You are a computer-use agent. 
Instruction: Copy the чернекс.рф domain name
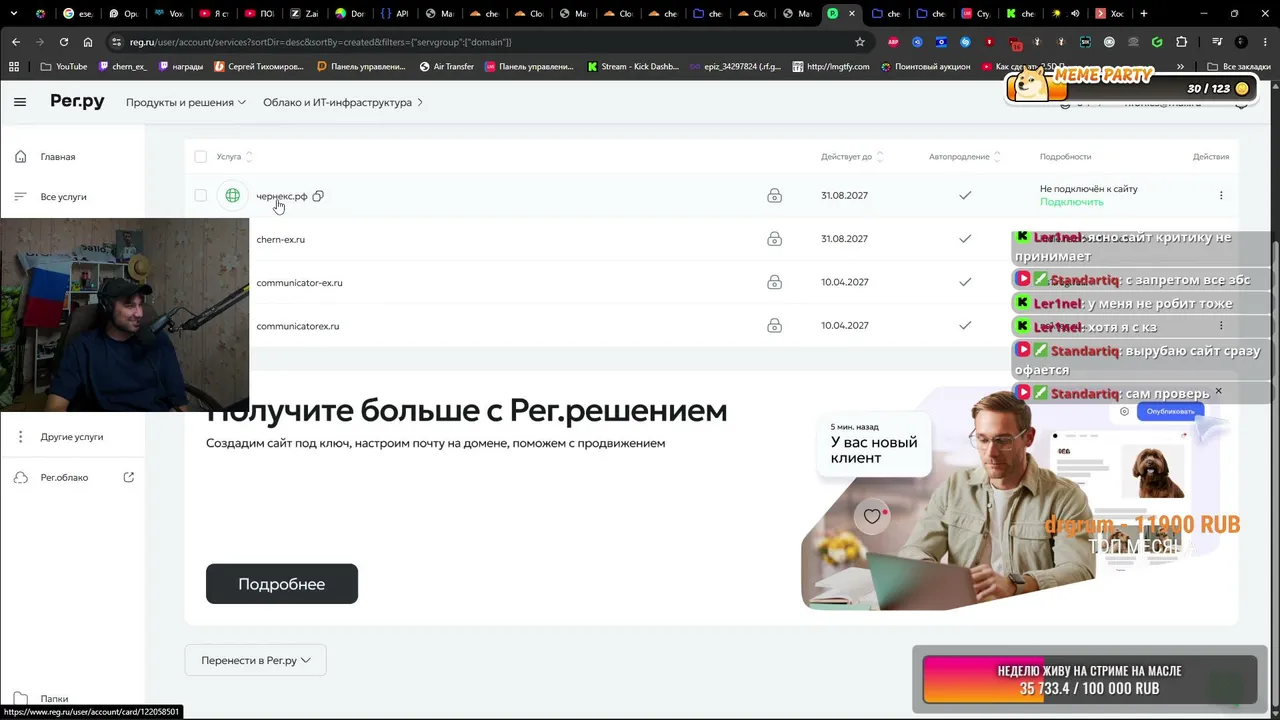pyautogui.click(x=318, y=196)
